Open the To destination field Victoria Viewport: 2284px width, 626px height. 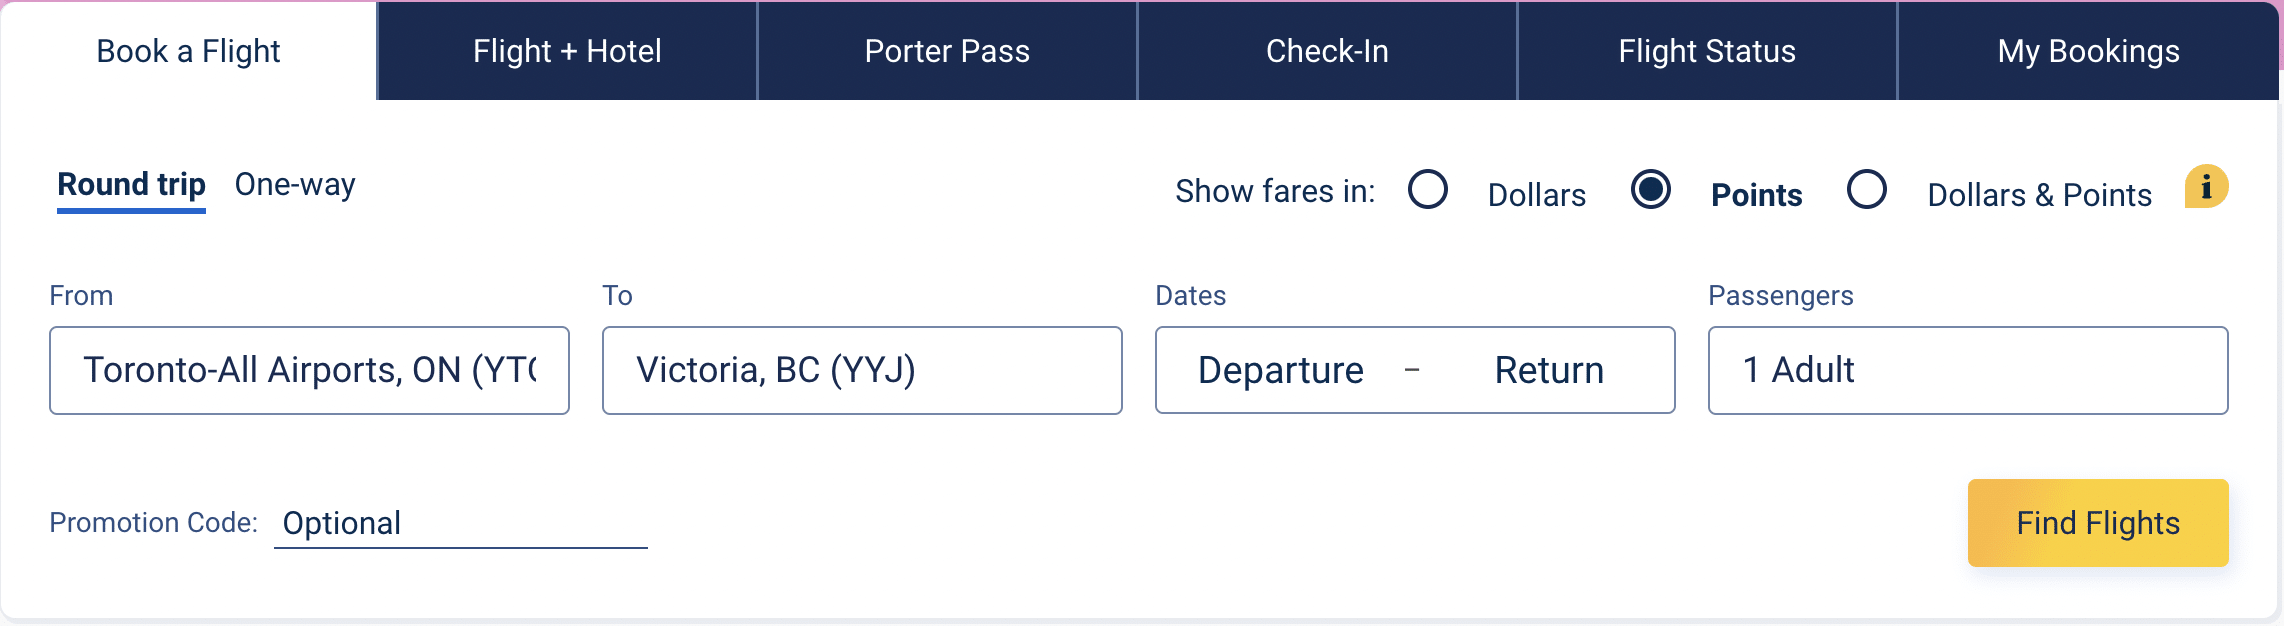862,370
